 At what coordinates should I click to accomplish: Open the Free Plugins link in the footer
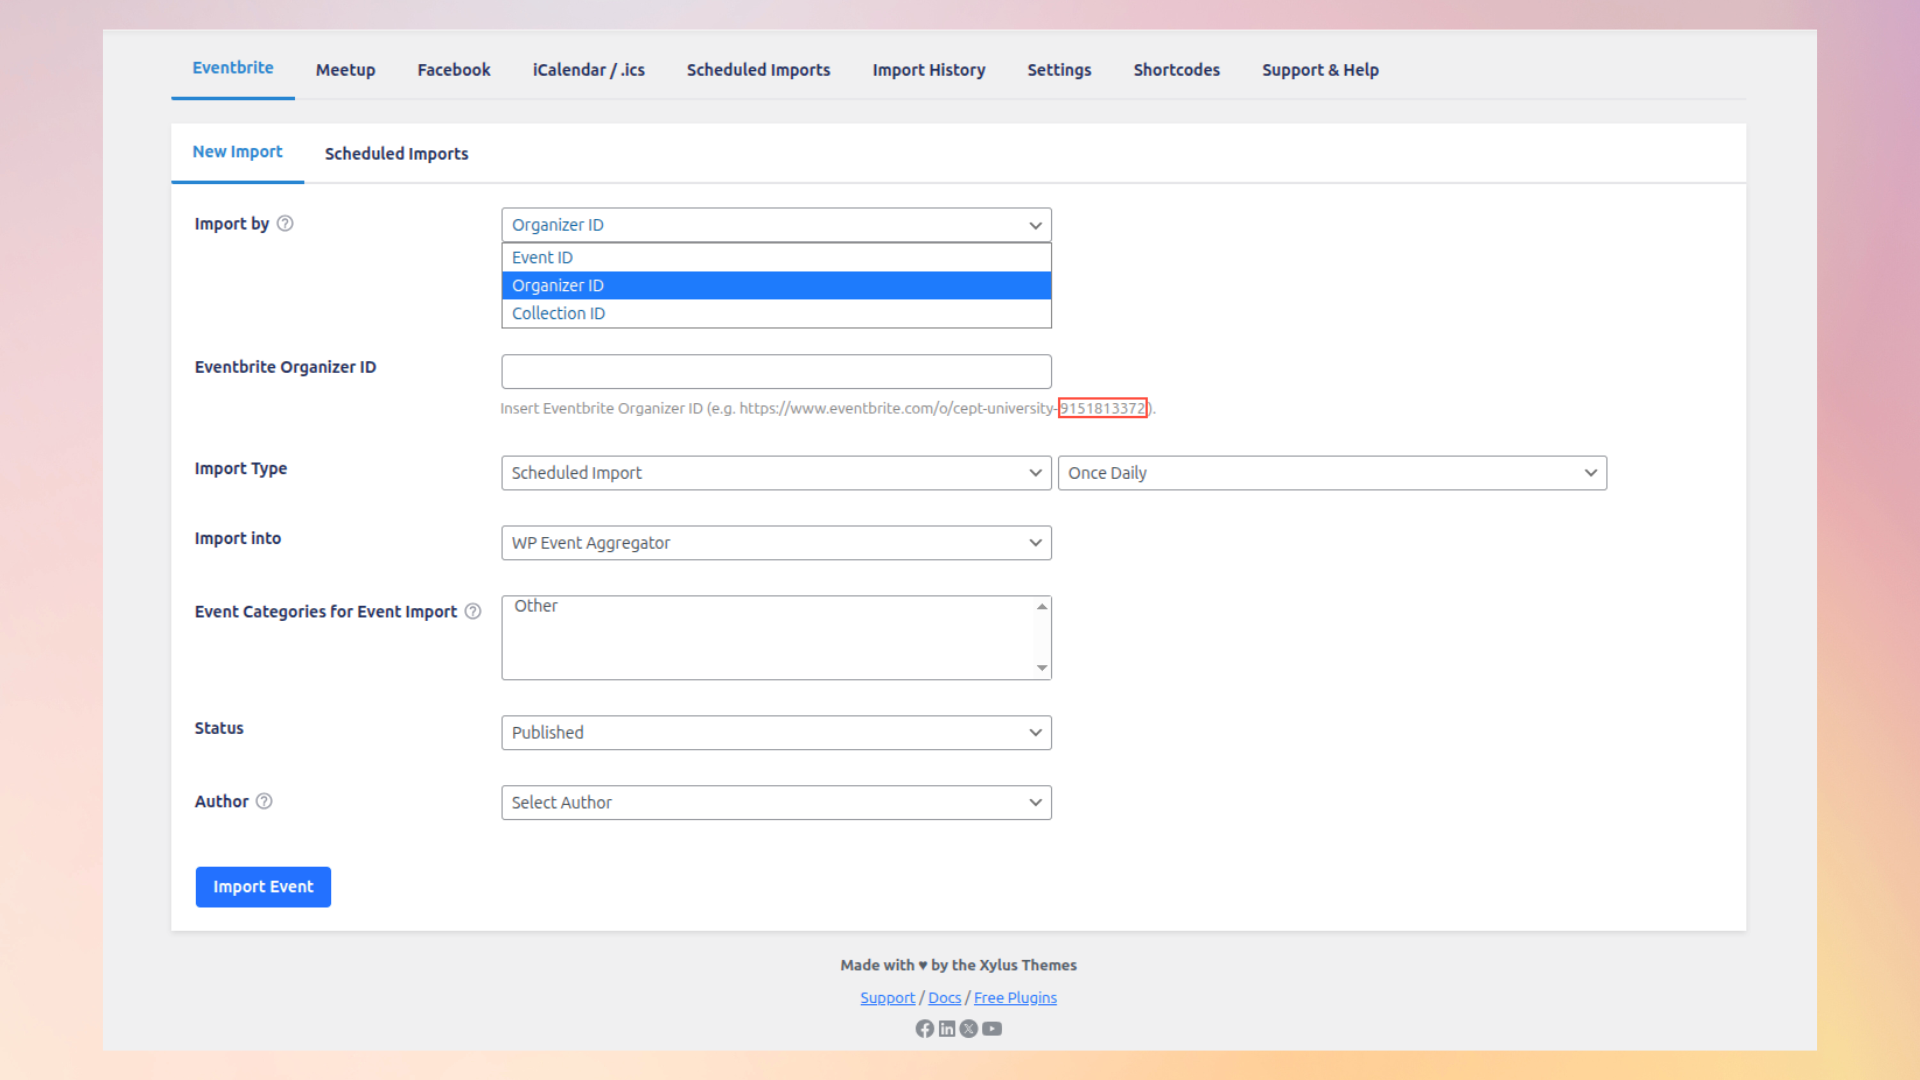(x=1015, y=997)
